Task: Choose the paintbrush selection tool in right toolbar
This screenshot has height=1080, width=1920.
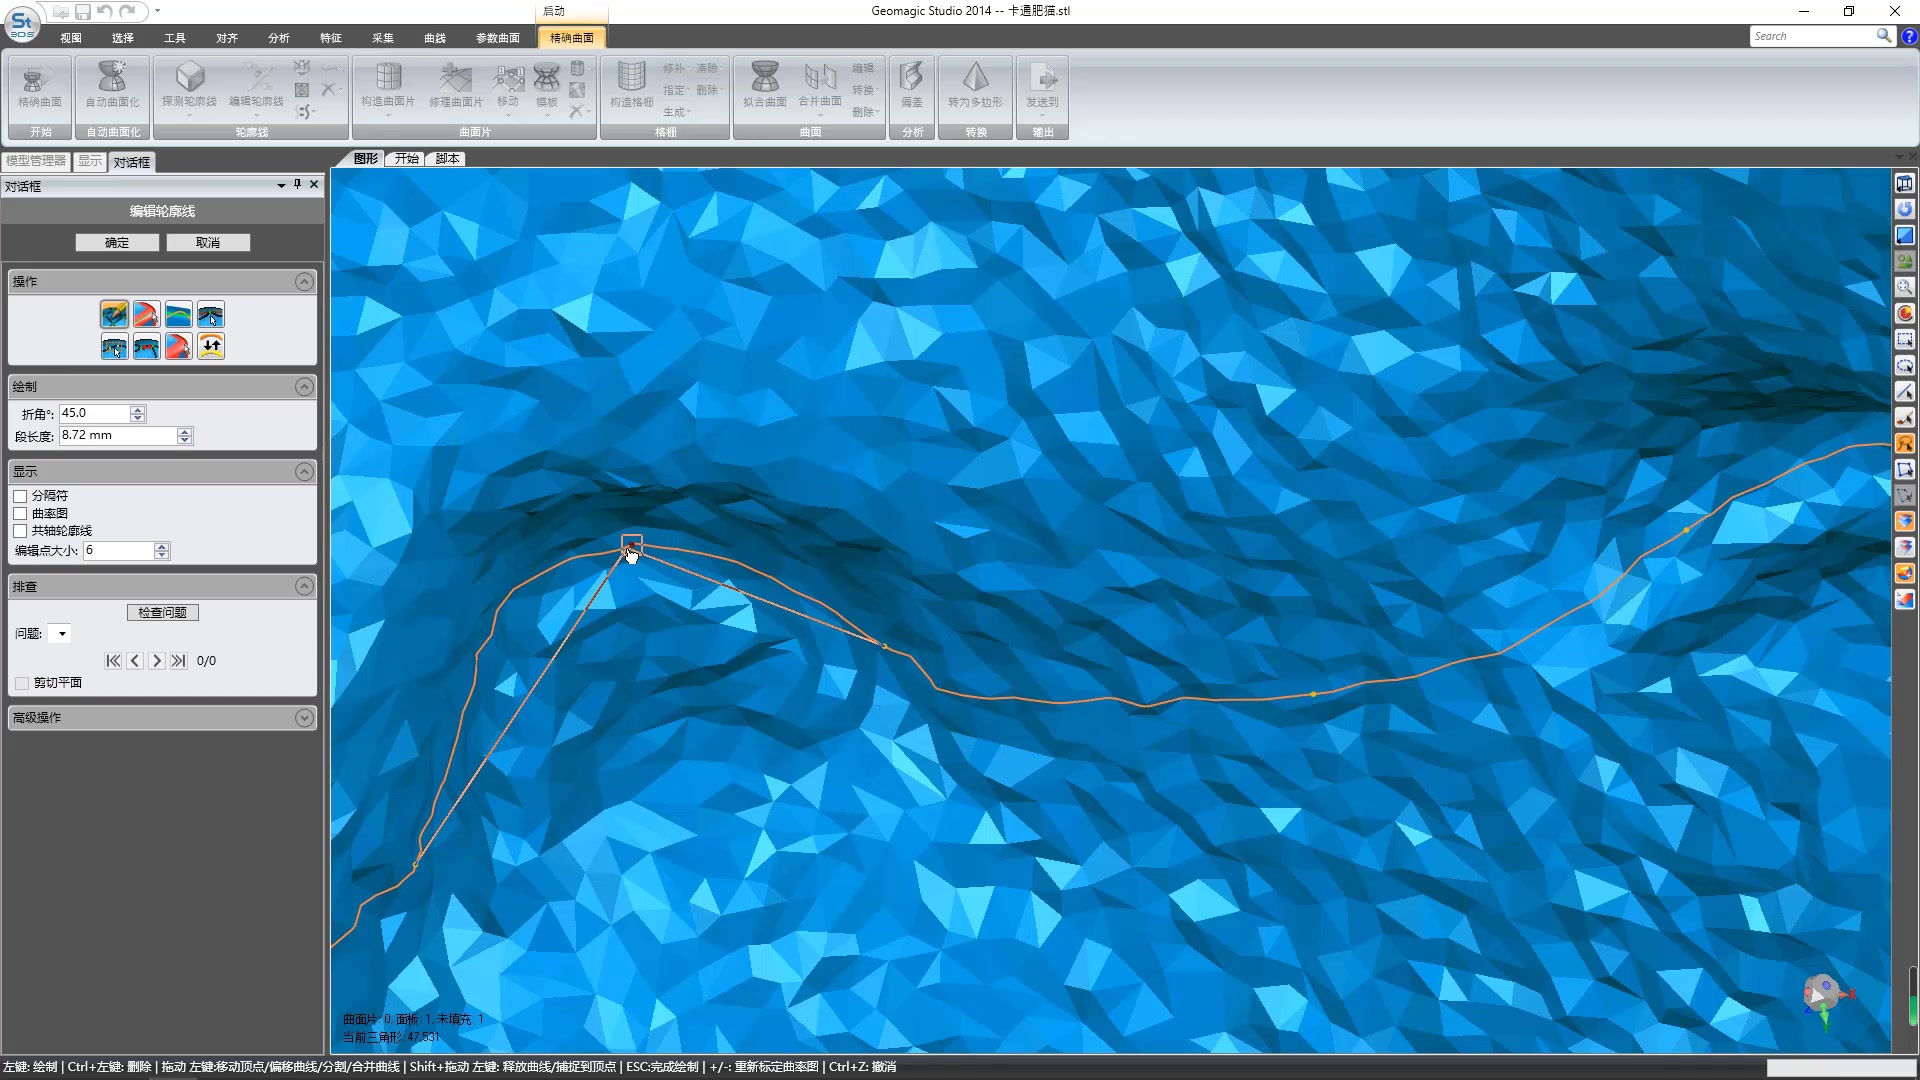Action: click(x=1905, y=418)
